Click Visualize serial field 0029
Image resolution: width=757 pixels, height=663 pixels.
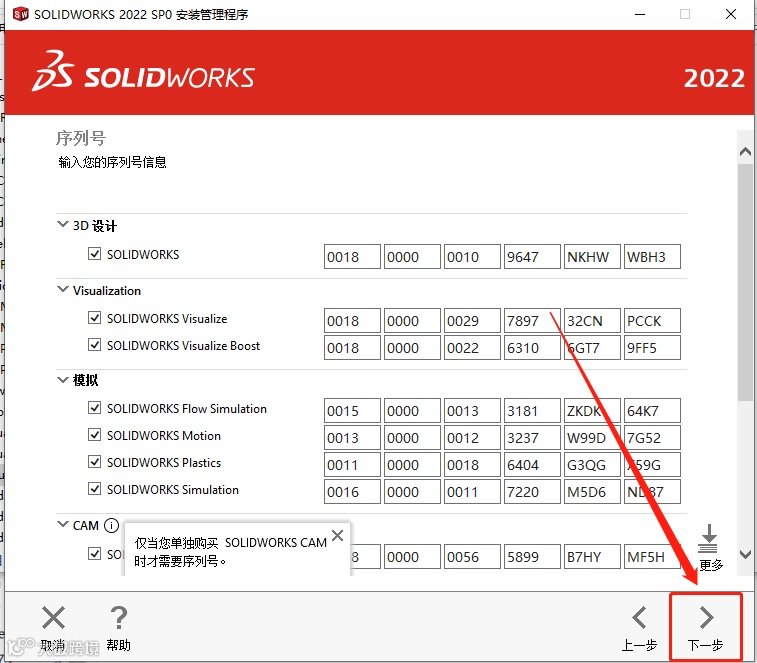pos(472,321)
